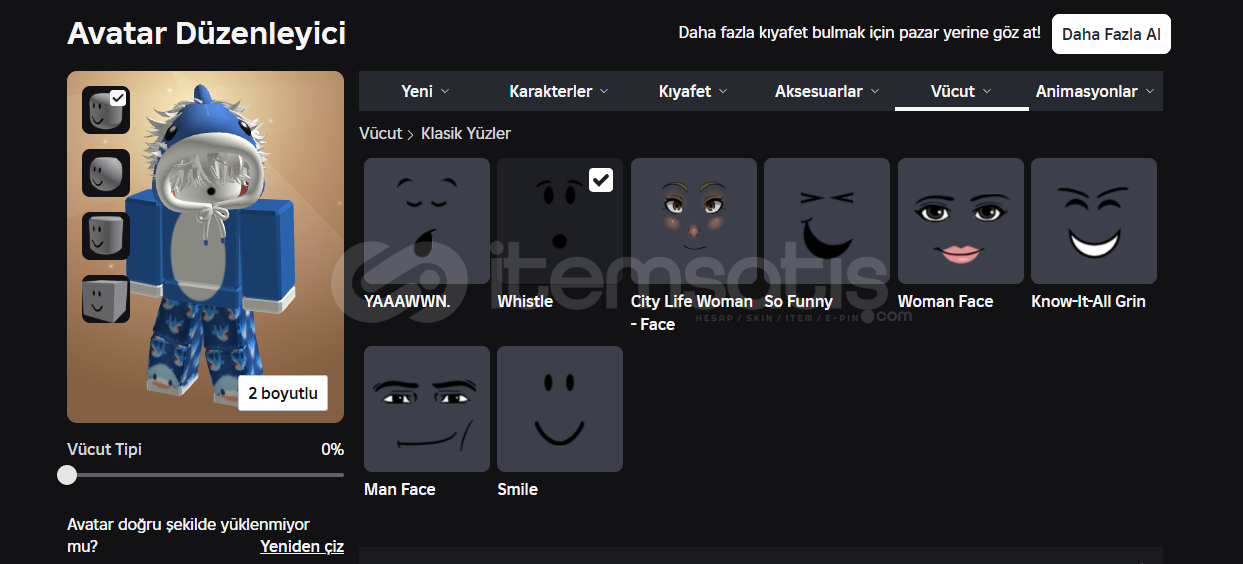Screen dimensions: 1243x564
Task: Select the Whistle face thumbnail
Action: click(560, 221)
